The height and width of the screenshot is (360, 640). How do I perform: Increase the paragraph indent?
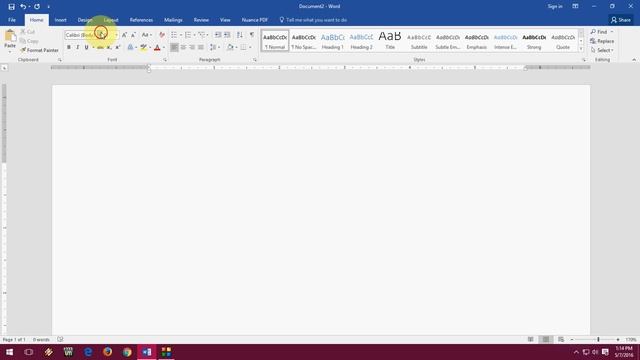227,35
